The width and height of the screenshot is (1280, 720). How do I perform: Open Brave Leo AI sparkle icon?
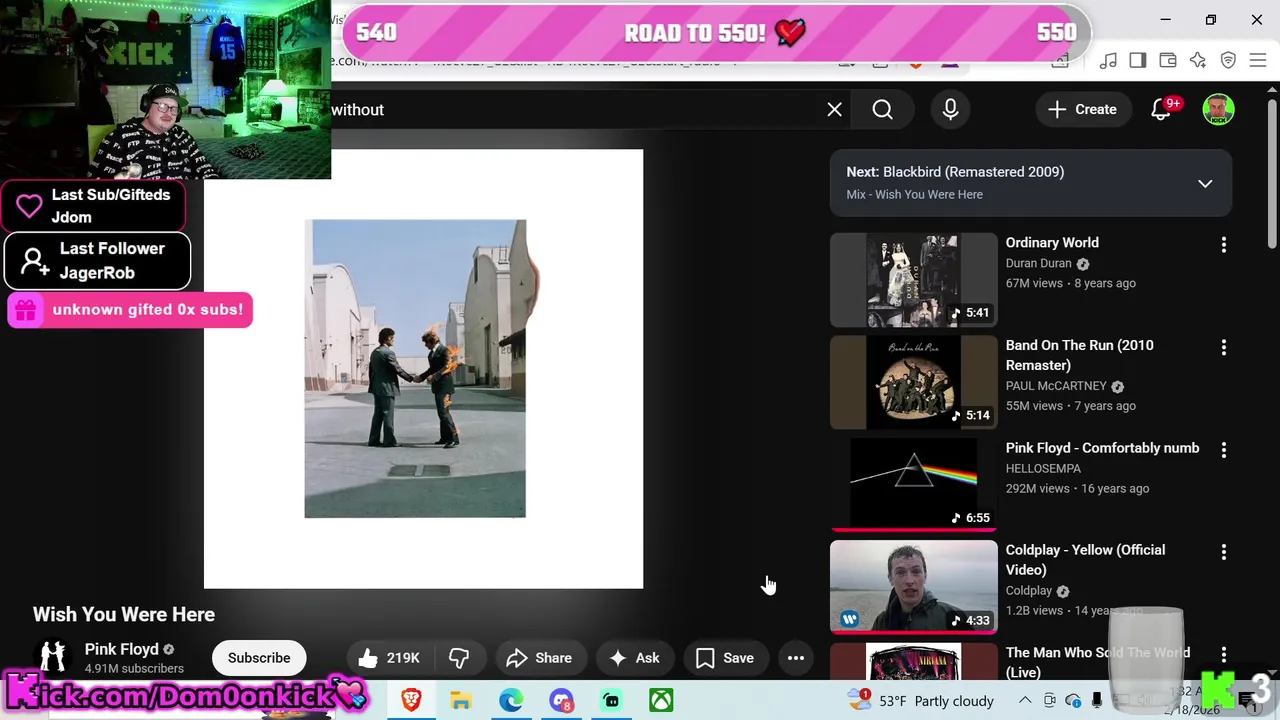pos(1198,61)
